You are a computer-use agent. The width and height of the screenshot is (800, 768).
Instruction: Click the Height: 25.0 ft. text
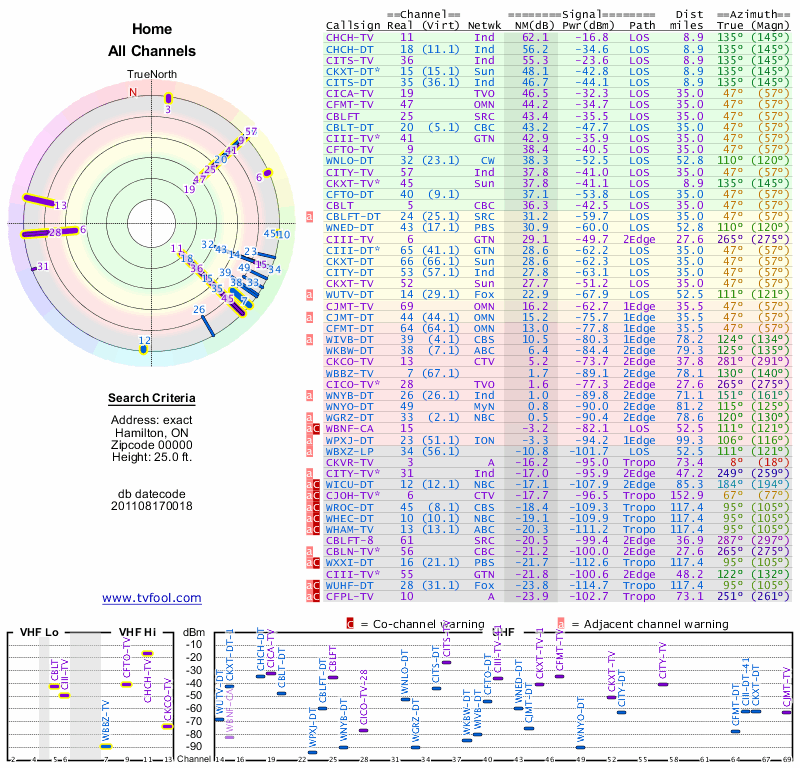click(x=152, y=457)
